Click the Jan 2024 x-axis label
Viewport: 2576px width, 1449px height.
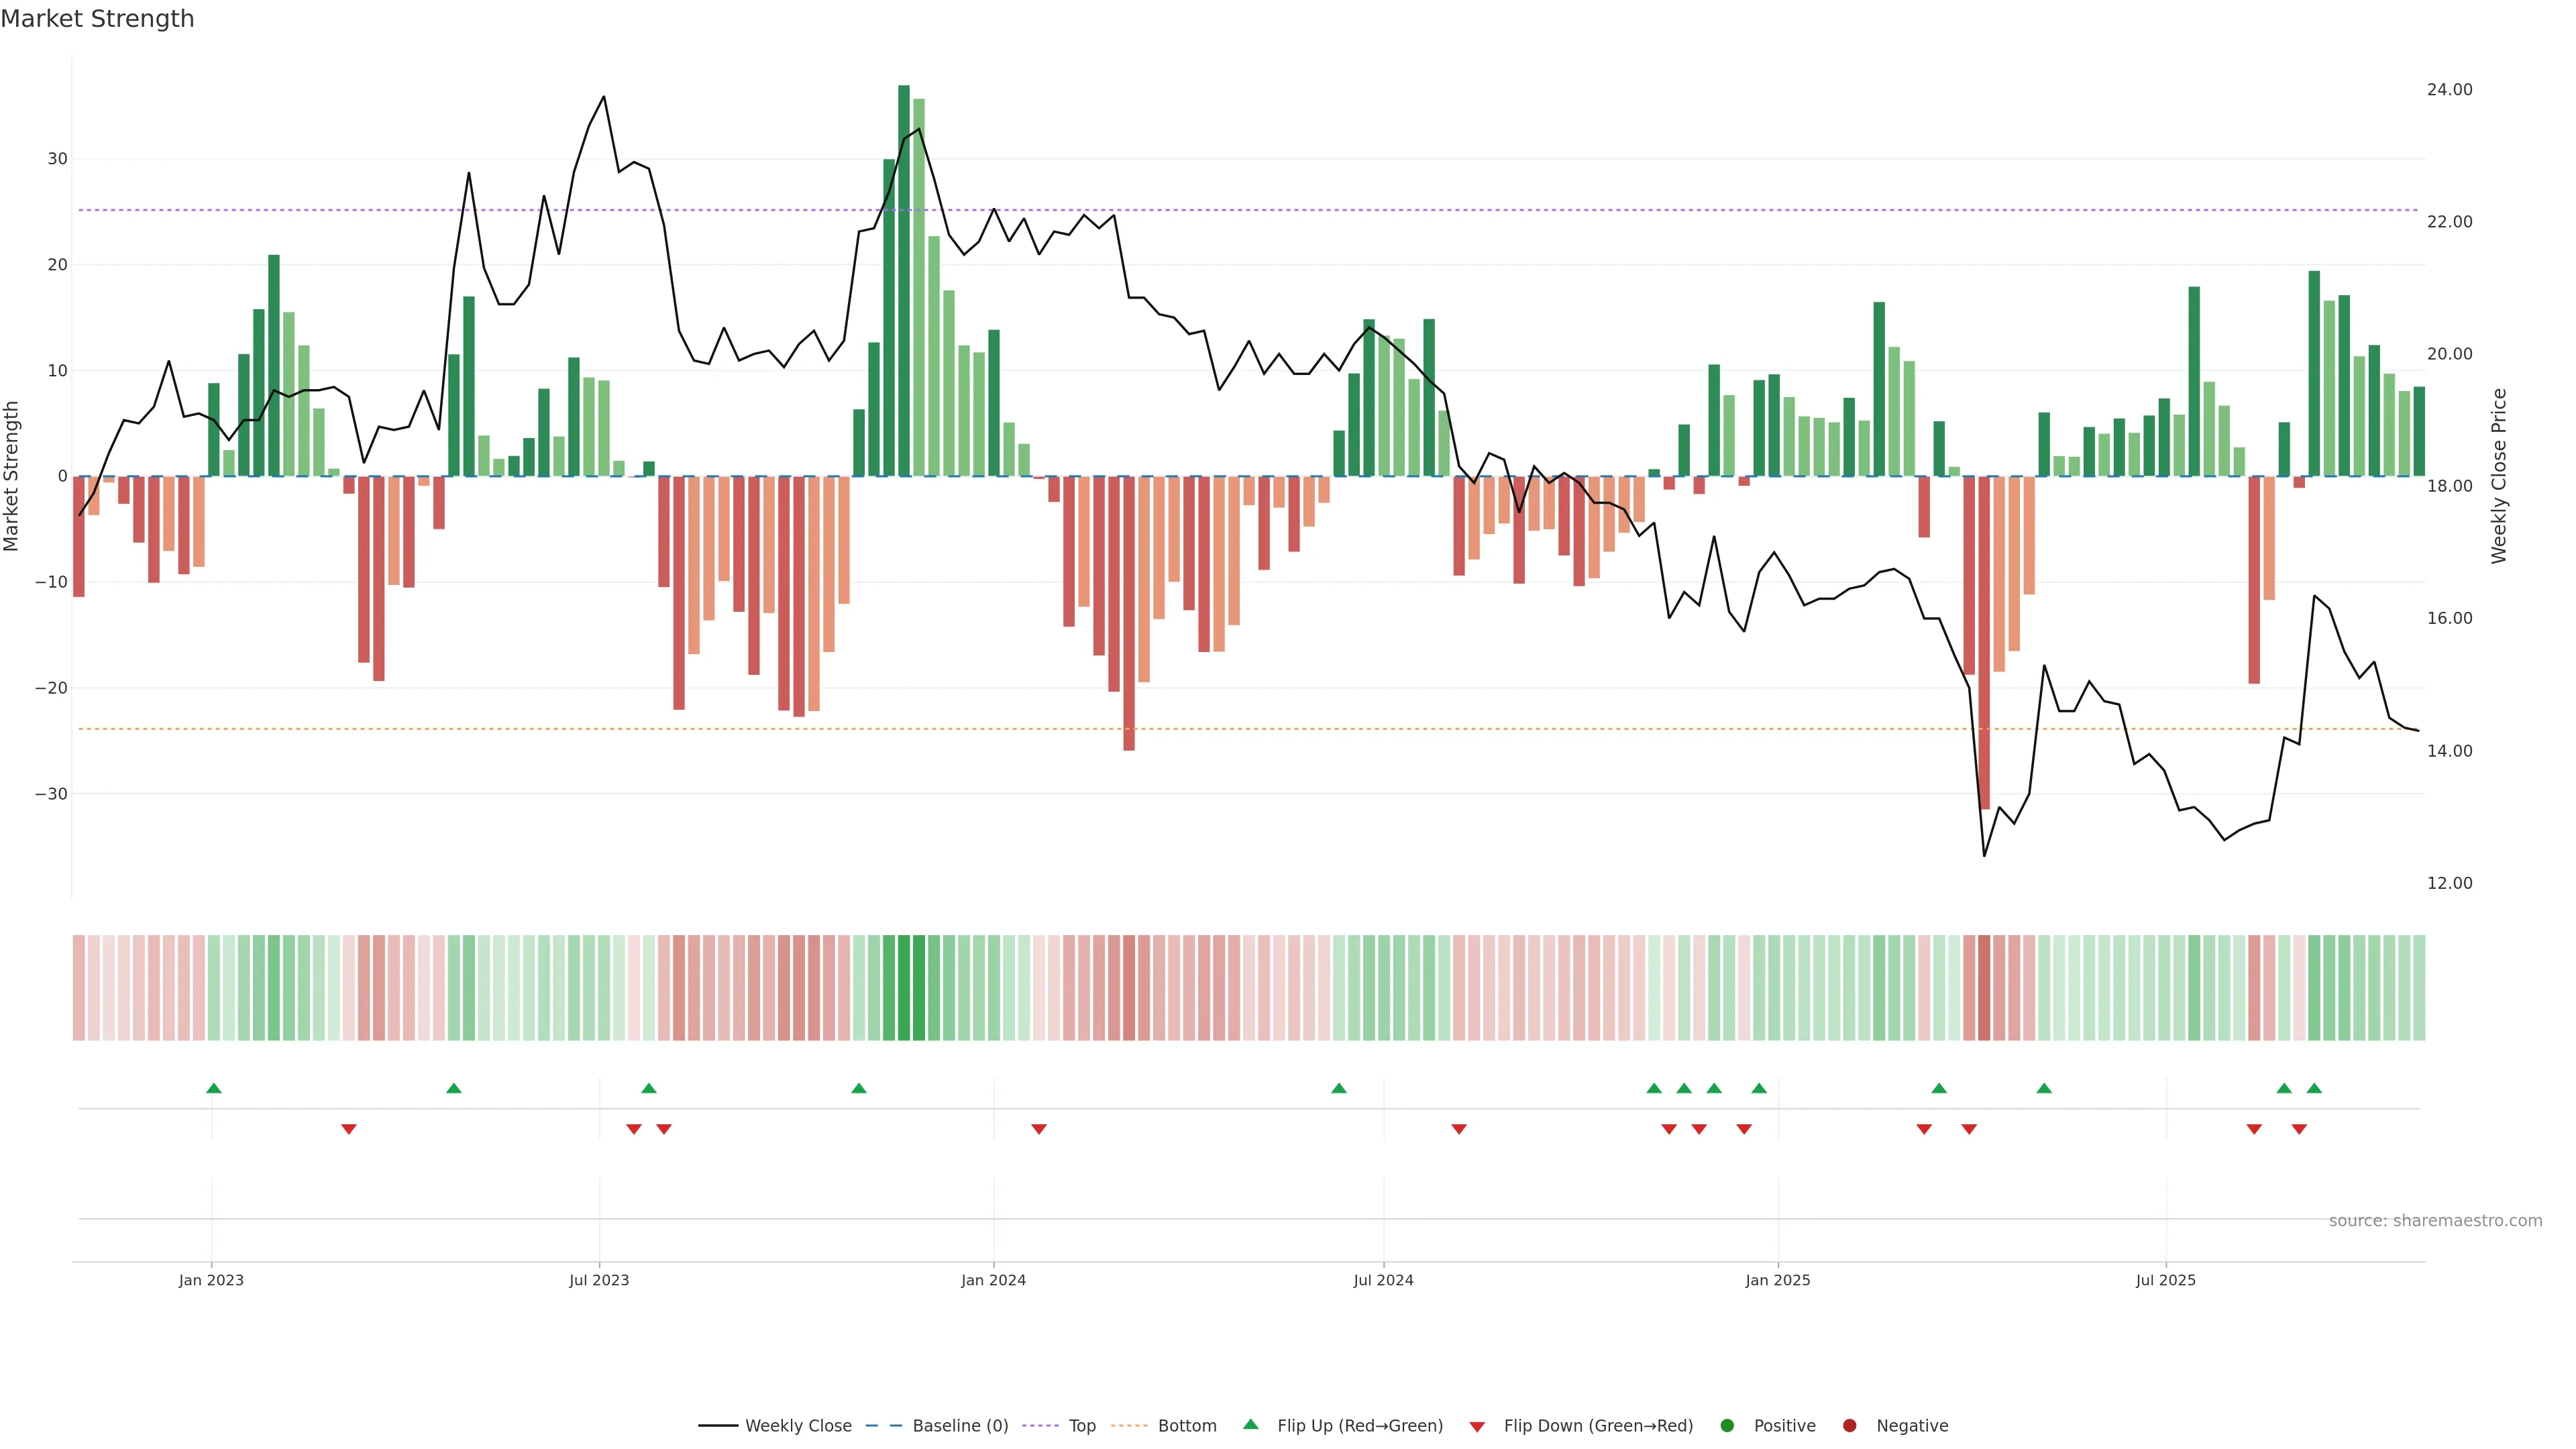993,1280
